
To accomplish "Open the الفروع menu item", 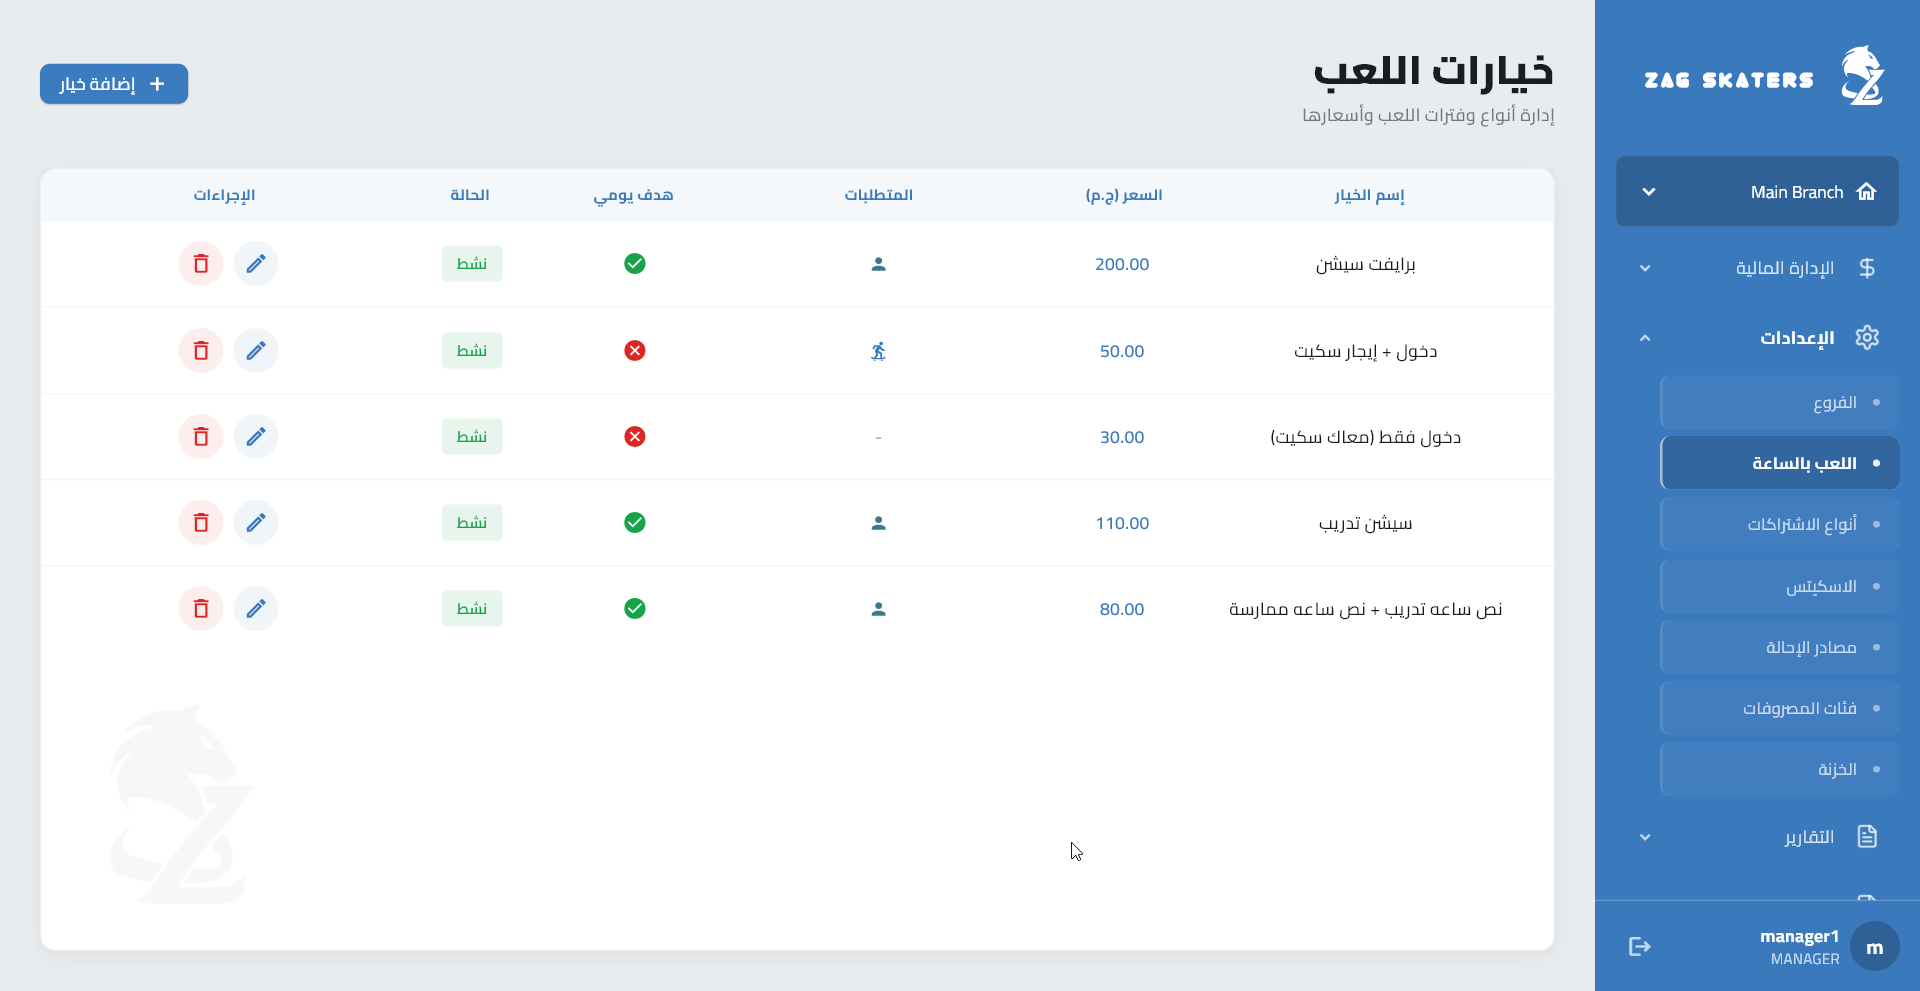I will coord(1780,402).
